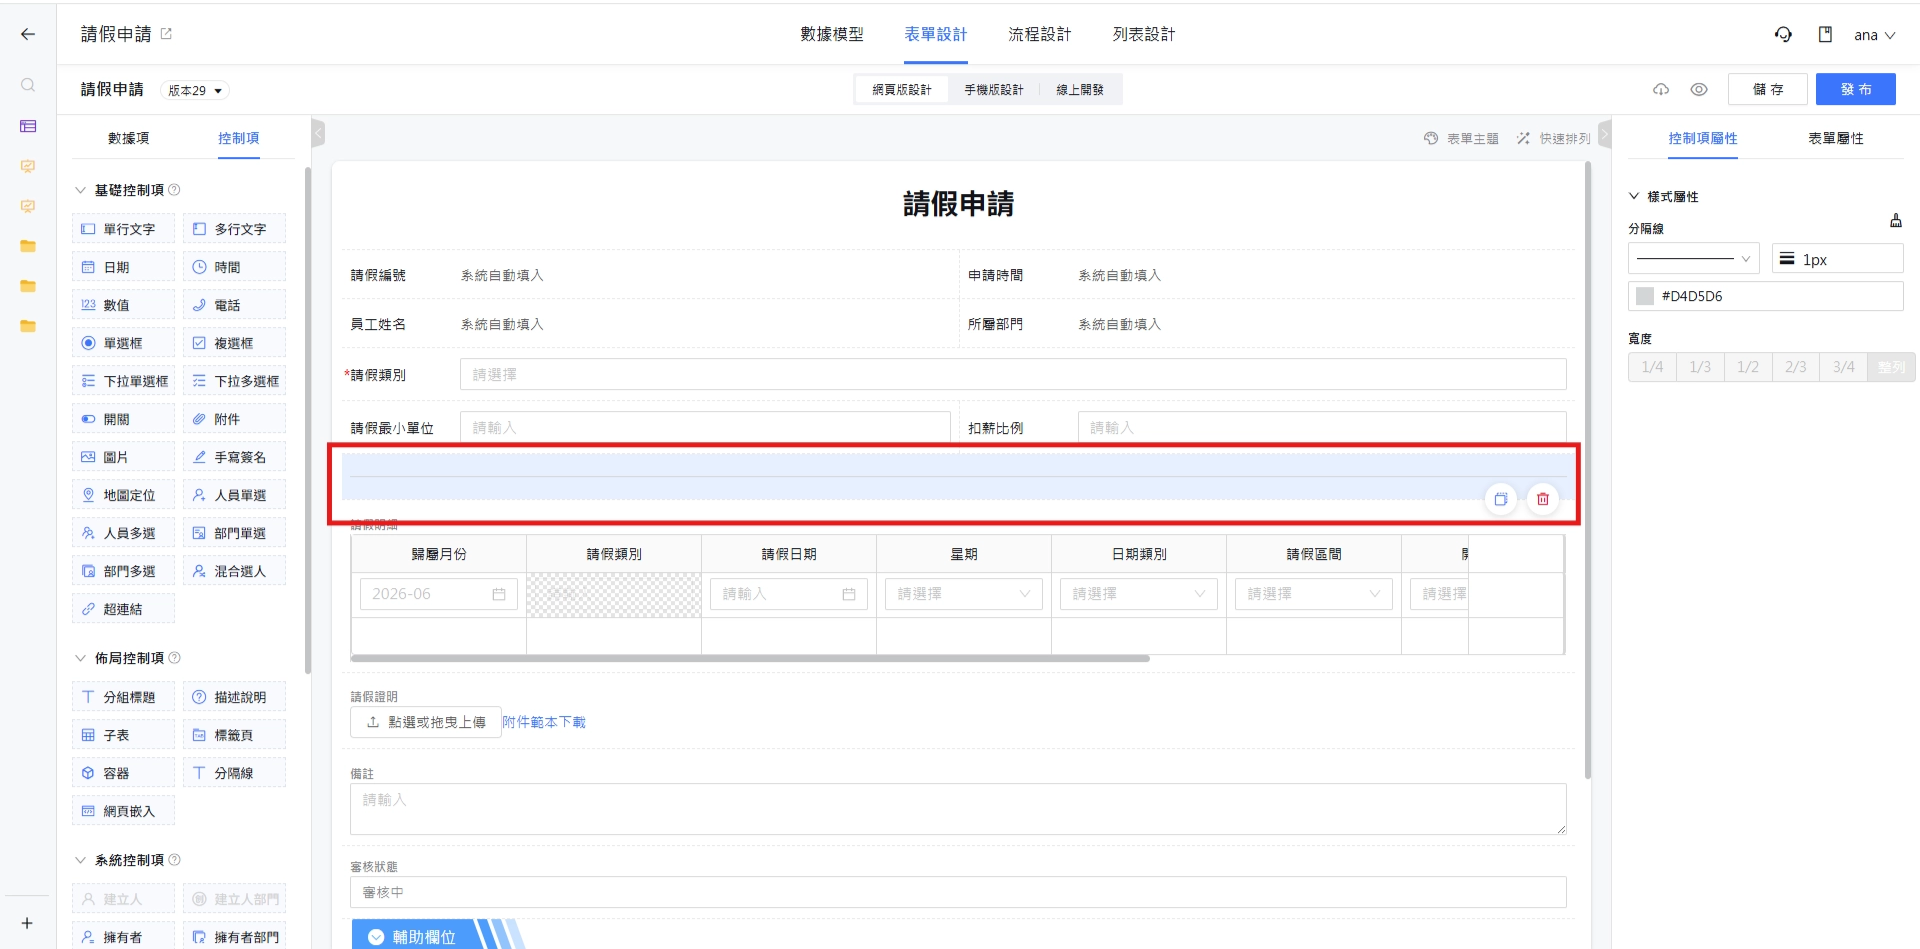This screenshot has height=949, width=1920.
Task: Add new item with plus icon
Action: tap(27, 923)
